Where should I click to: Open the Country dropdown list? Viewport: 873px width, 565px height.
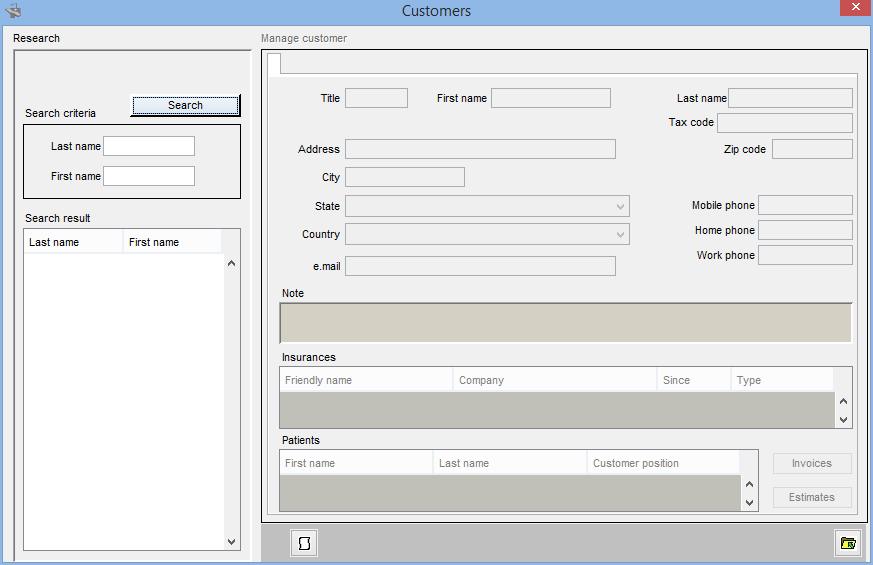[620, 234]
